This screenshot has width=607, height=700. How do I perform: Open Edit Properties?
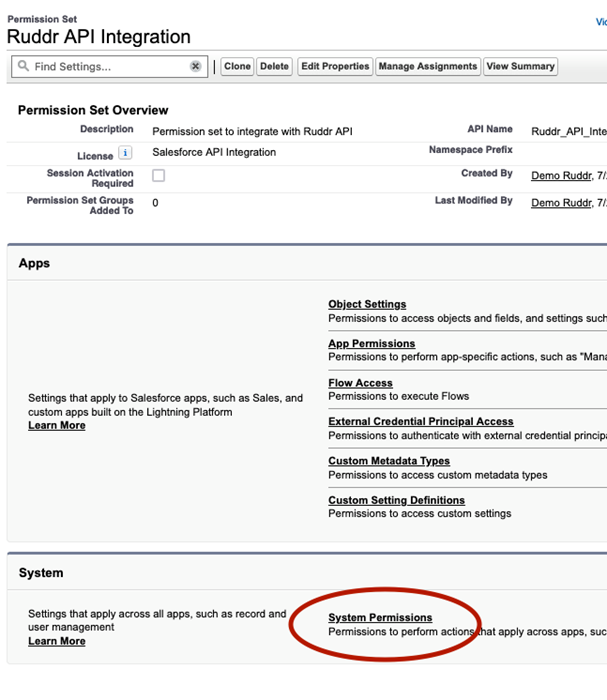click(335, 67)
